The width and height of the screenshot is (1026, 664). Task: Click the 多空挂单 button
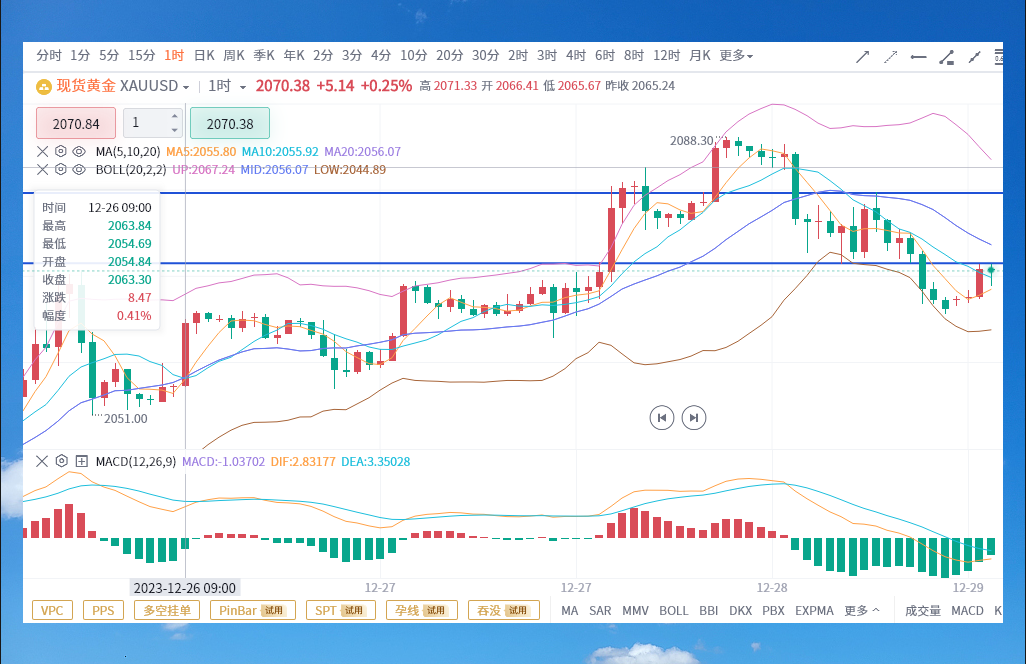[x=167, y=610]
